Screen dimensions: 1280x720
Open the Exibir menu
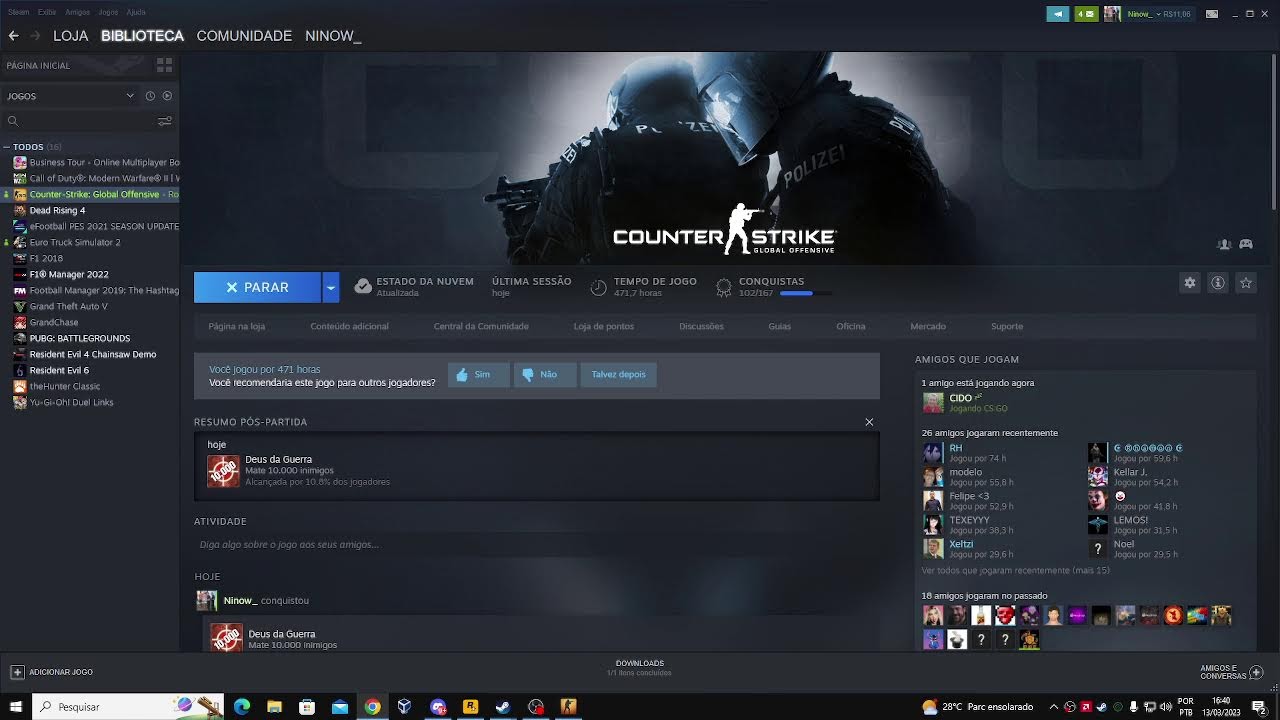tap(47, 12)
